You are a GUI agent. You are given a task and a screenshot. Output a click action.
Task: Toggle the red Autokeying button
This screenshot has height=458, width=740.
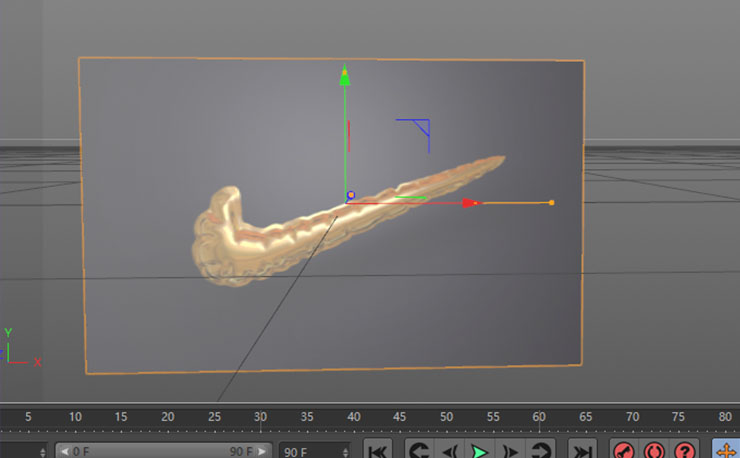[654, 451]
